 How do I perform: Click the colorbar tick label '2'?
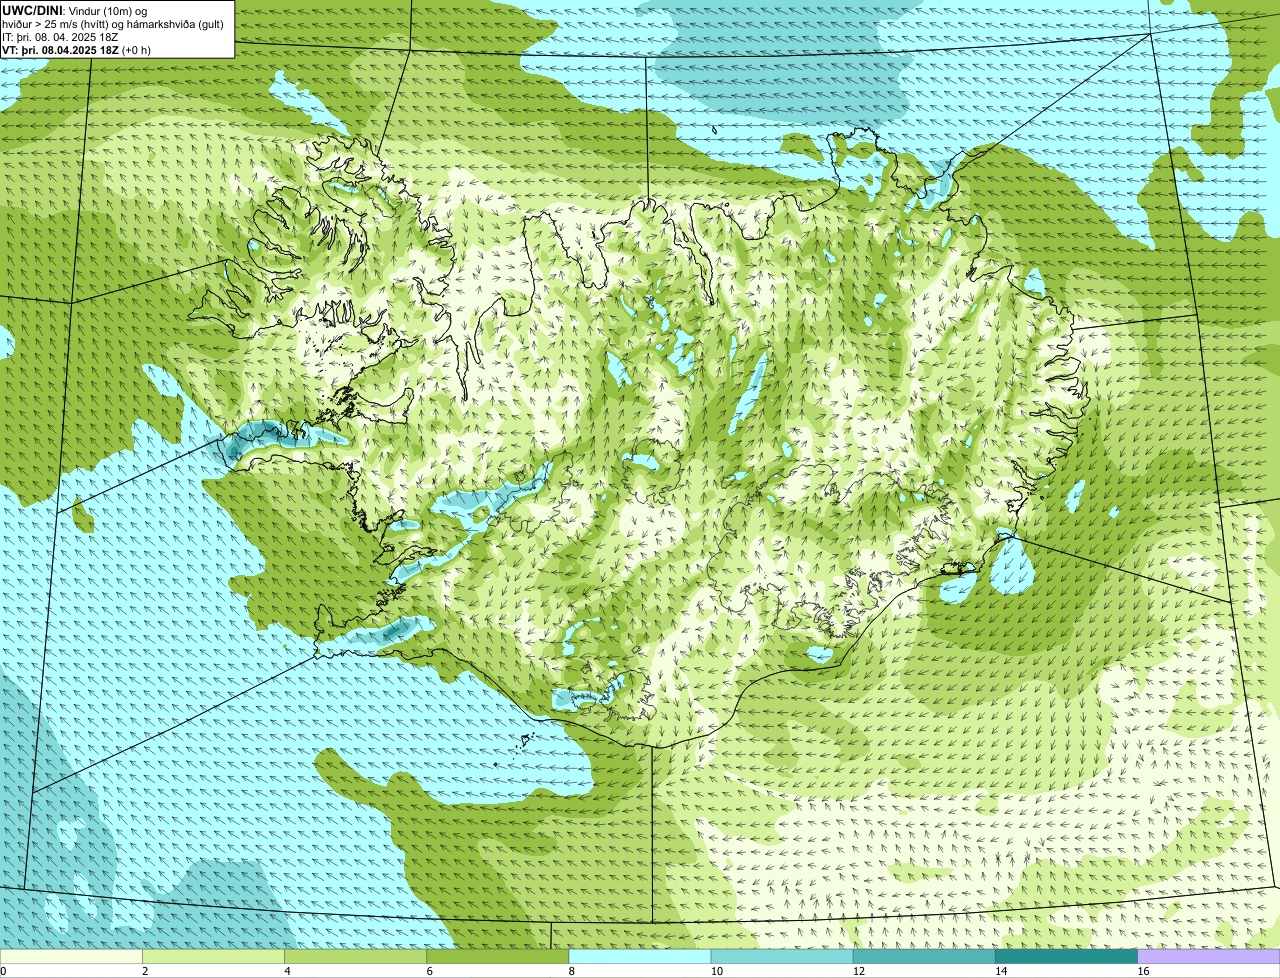[145, 971]
